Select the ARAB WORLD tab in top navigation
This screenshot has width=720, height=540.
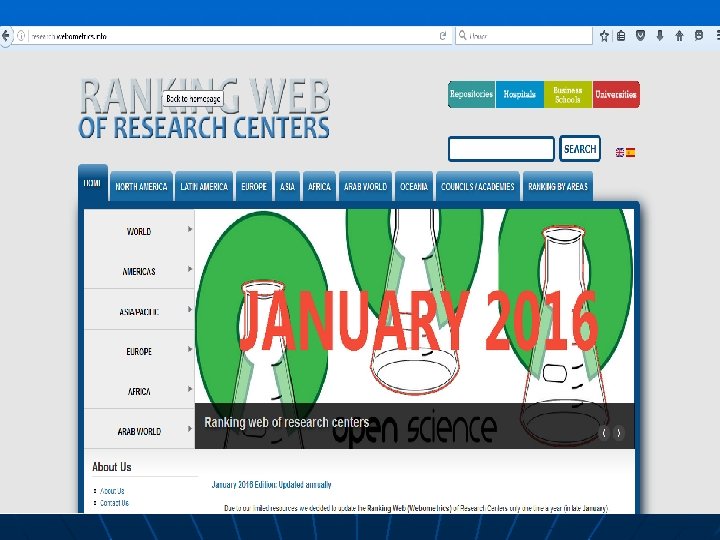[x=366, y=186]
